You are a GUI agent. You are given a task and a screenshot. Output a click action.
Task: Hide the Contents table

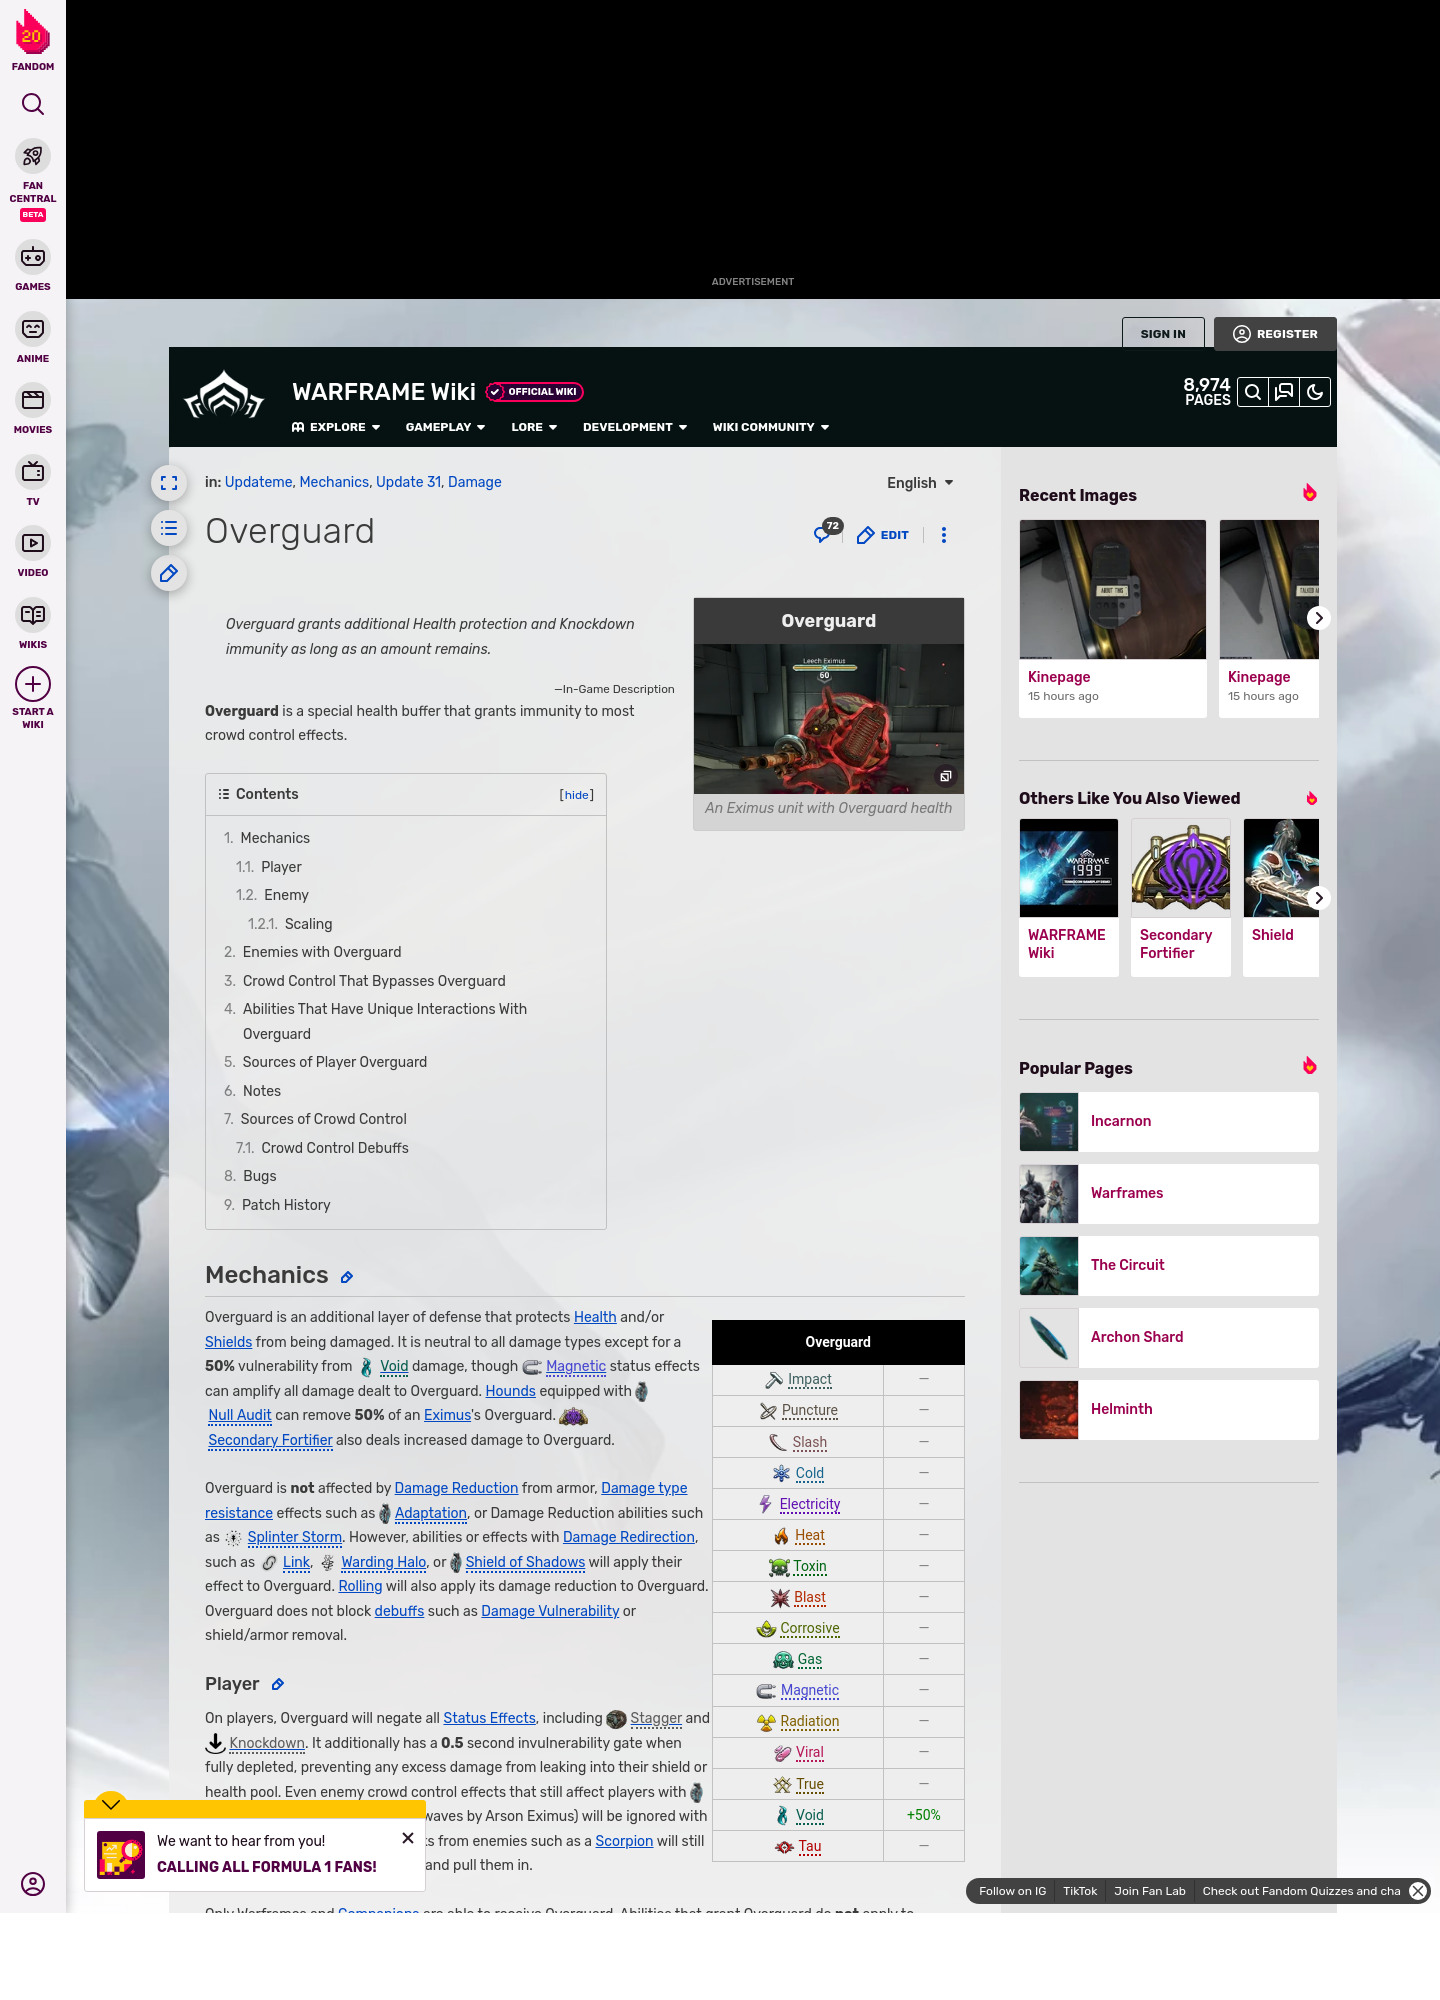coord(576,795)
